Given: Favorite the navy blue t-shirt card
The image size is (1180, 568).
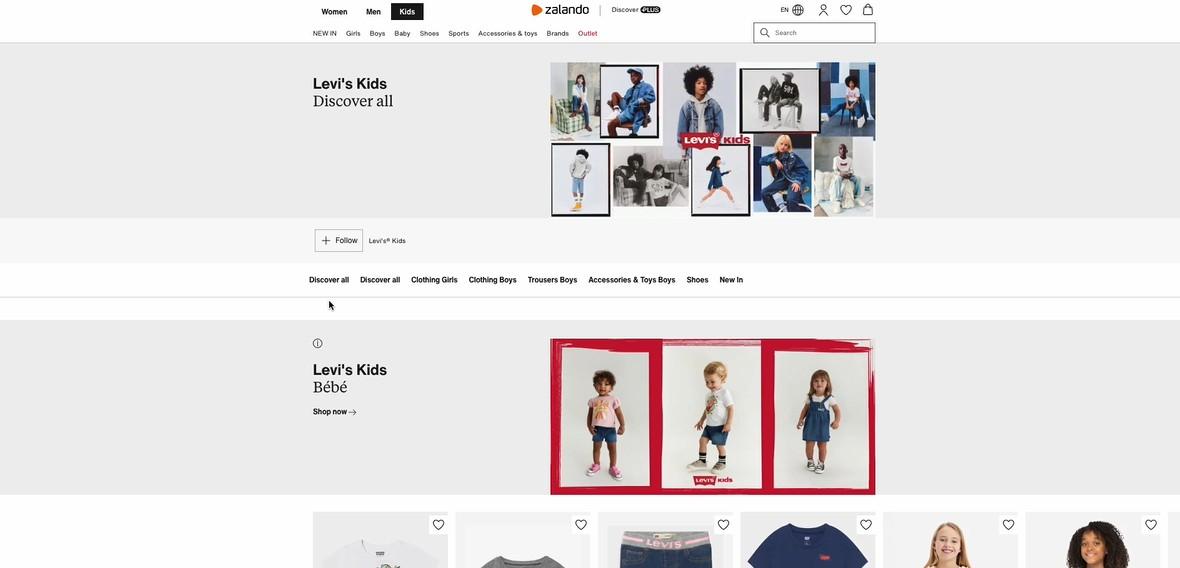Looking at the screenshot, I should (x=865, y=524).
